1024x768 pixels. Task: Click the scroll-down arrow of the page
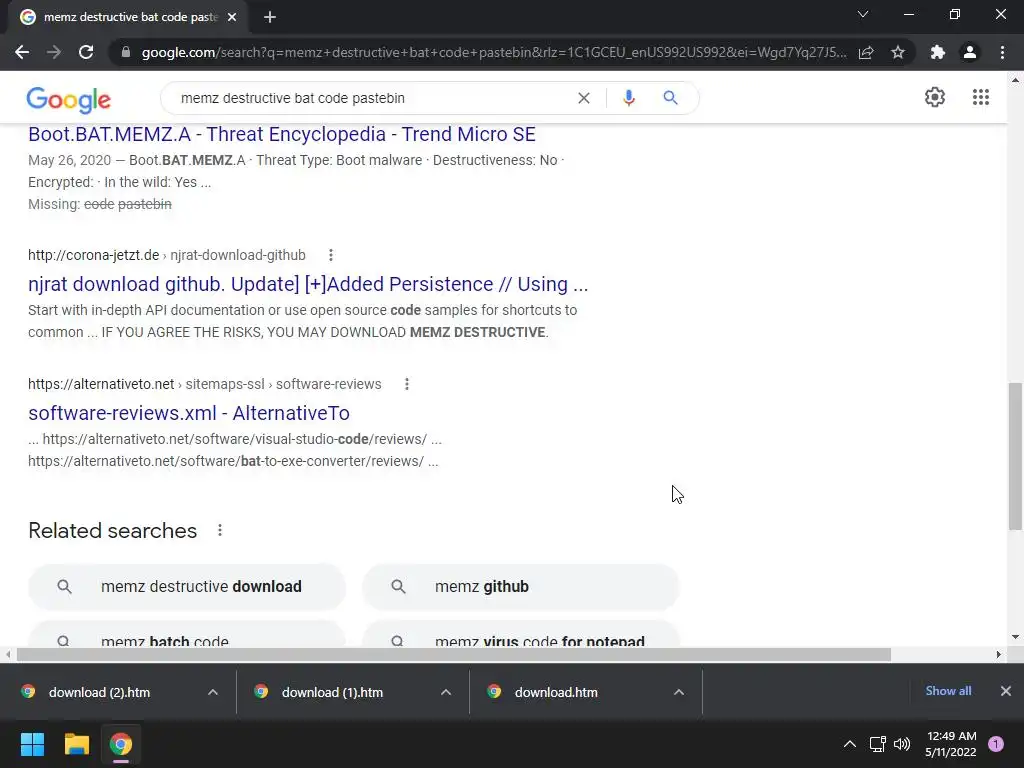(1015, 637)
